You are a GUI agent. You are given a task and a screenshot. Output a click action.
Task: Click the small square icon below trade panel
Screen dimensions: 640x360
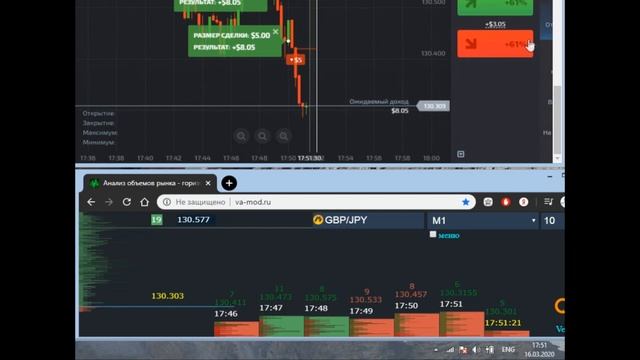pos(461,154)
